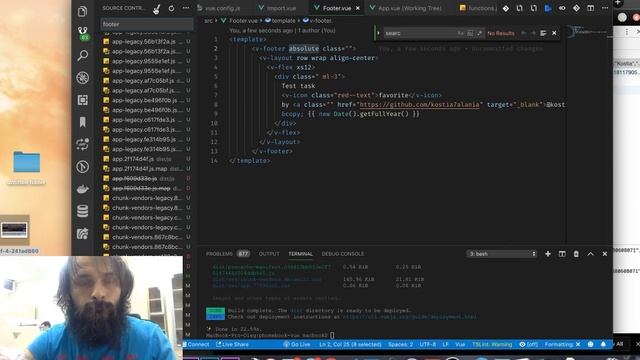This screenshot has width=640, height=360.
Task: Click Go Live in status bar
Action: [297, 344]
